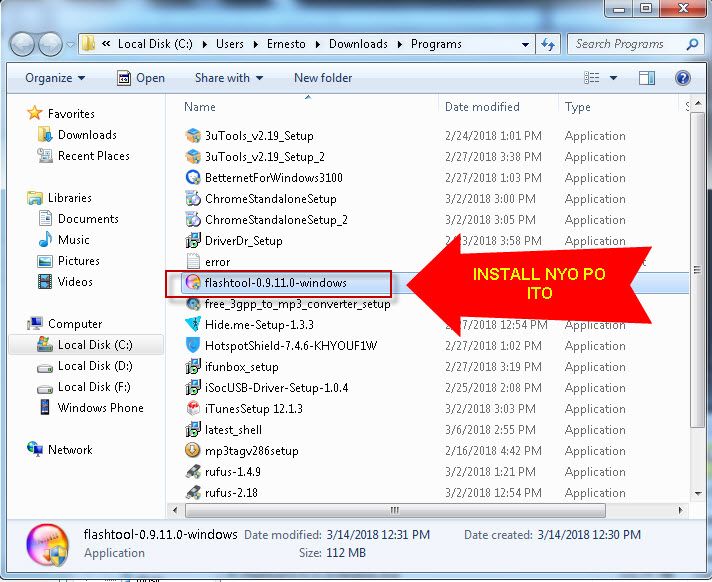Go forward with the Forward arrow
The height and width of the screenshot is (582, 712).
(x=50, y=44)
